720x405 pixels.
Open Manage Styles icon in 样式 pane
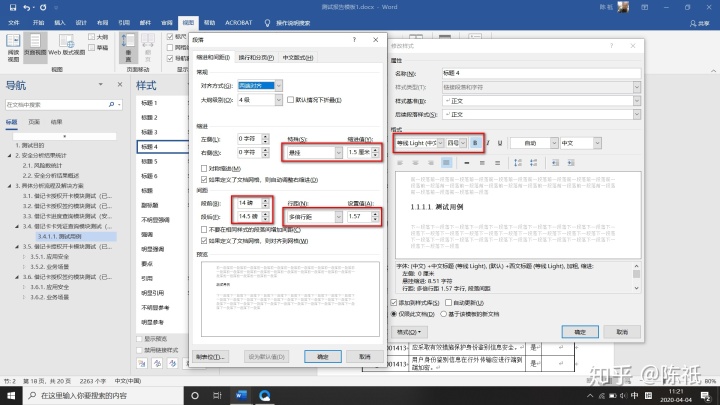pyautogui.click(x=173, y=363)
